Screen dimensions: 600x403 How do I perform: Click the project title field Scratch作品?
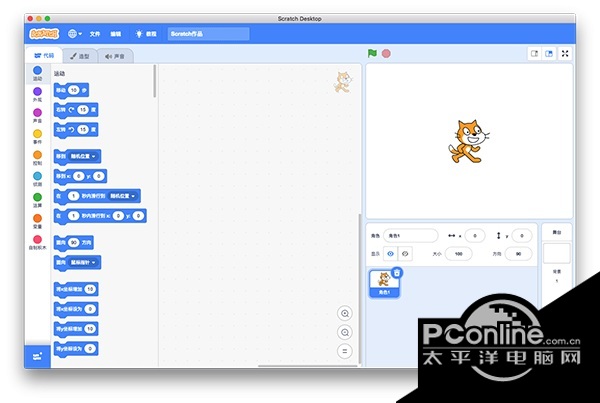click(209, 34)
